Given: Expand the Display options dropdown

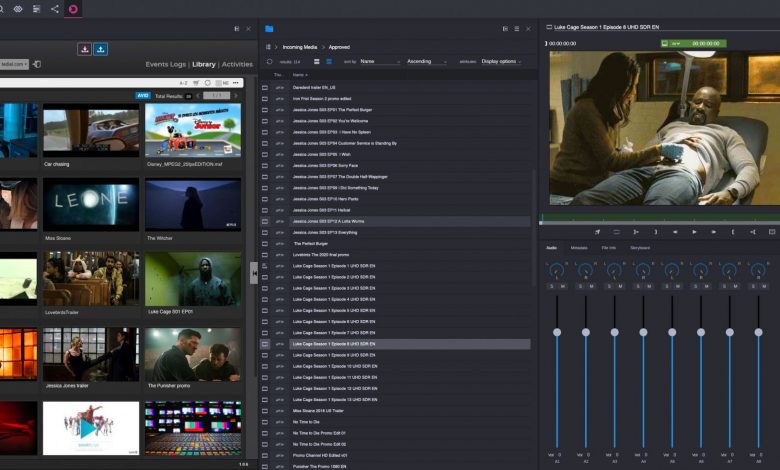Looking at the screenshot, I should coord(501,61).
